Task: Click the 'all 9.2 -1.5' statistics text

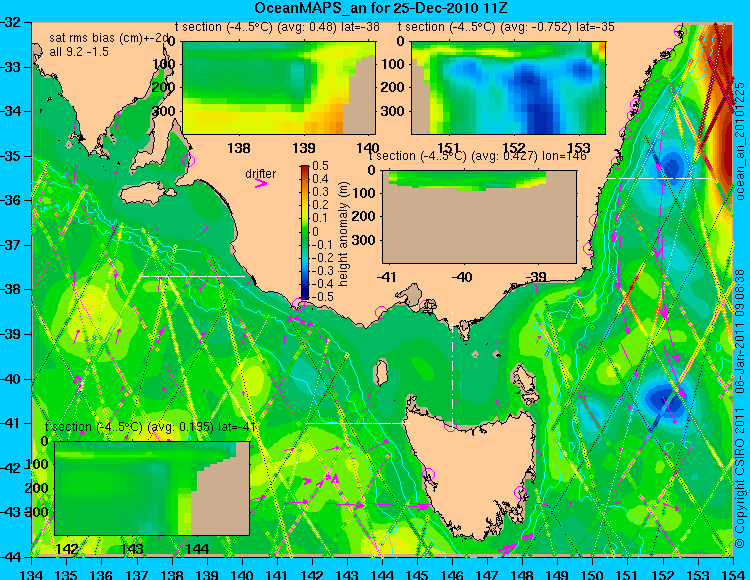Action: pos(79,51)
